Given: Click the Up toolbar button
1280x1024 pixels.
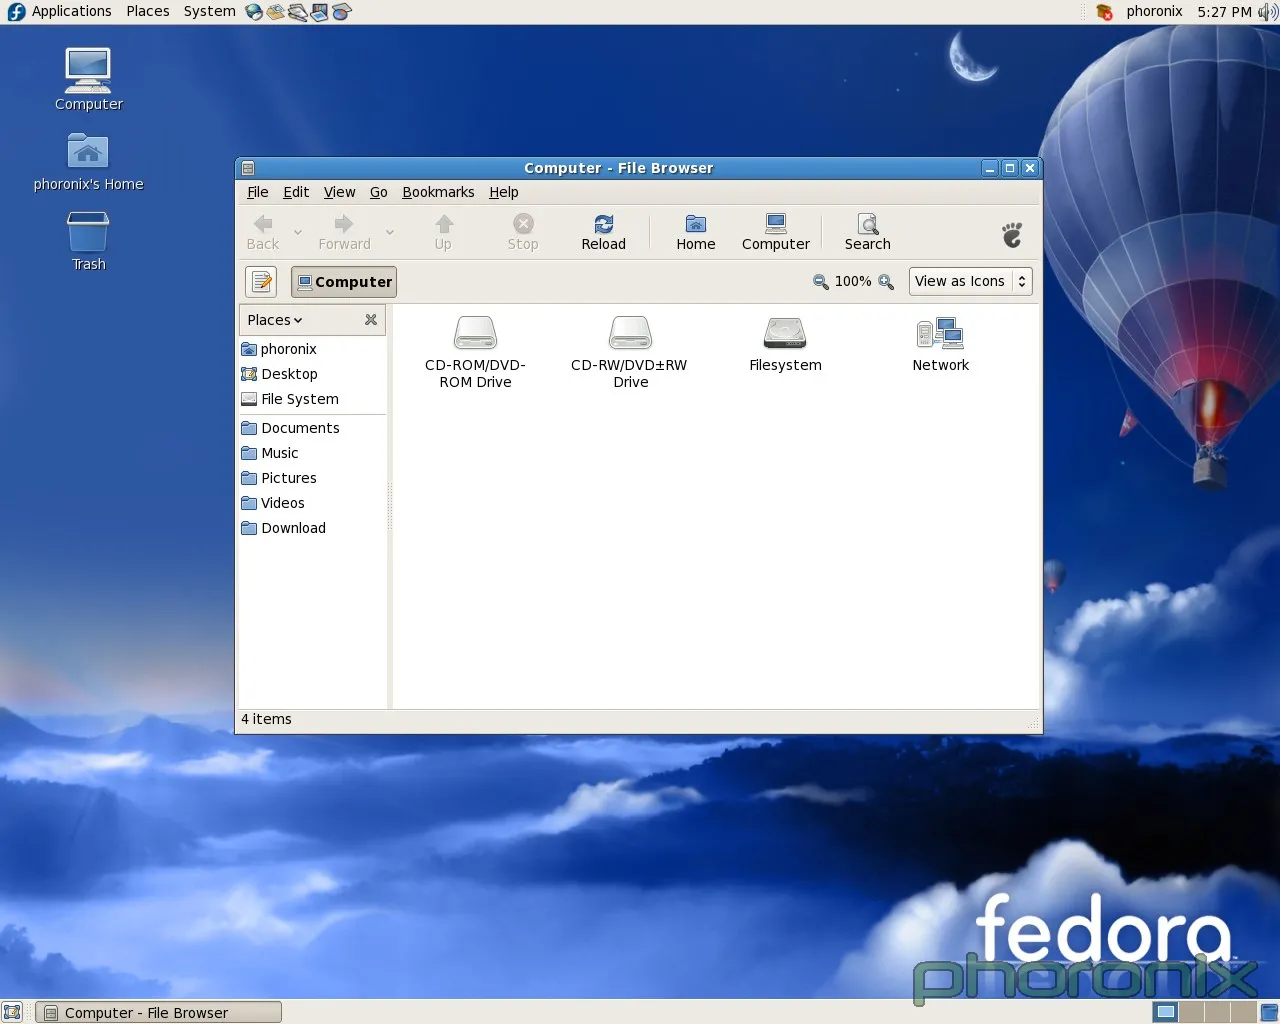Looking at the screenshot, I should 443,232.
